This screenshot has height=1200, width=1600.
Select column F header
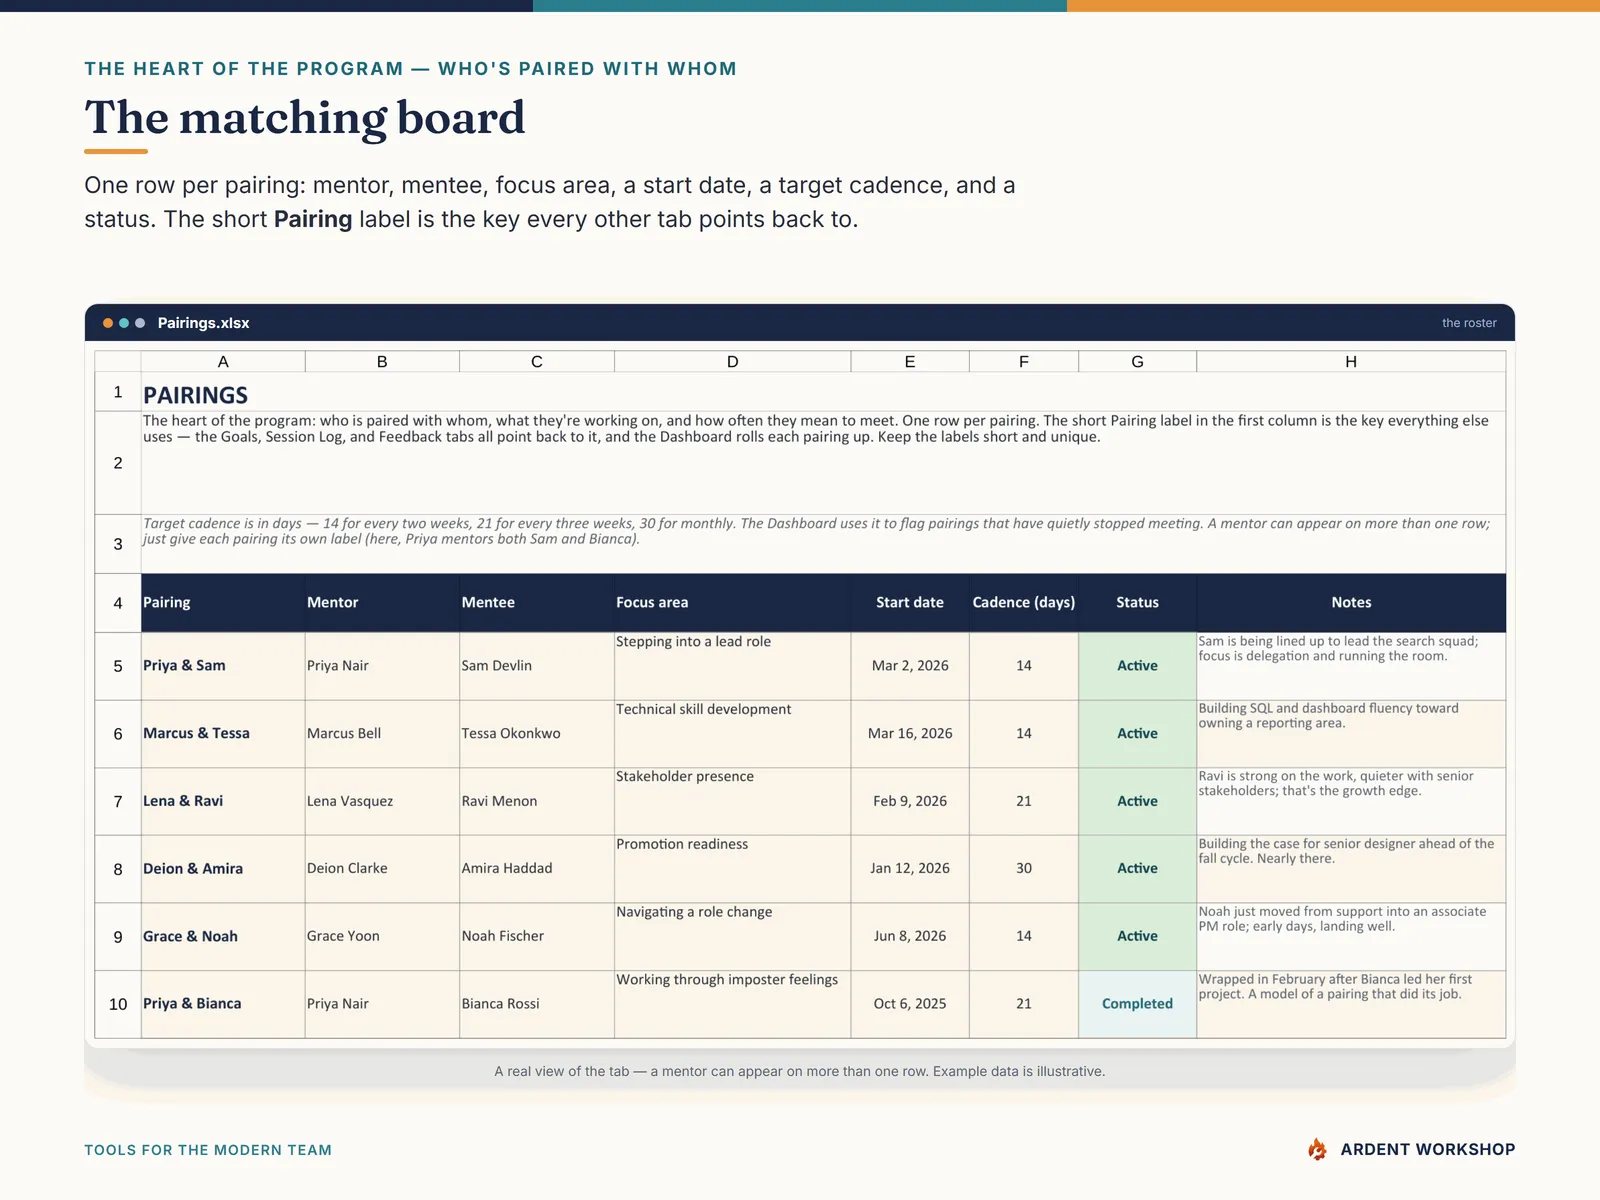1024,362
